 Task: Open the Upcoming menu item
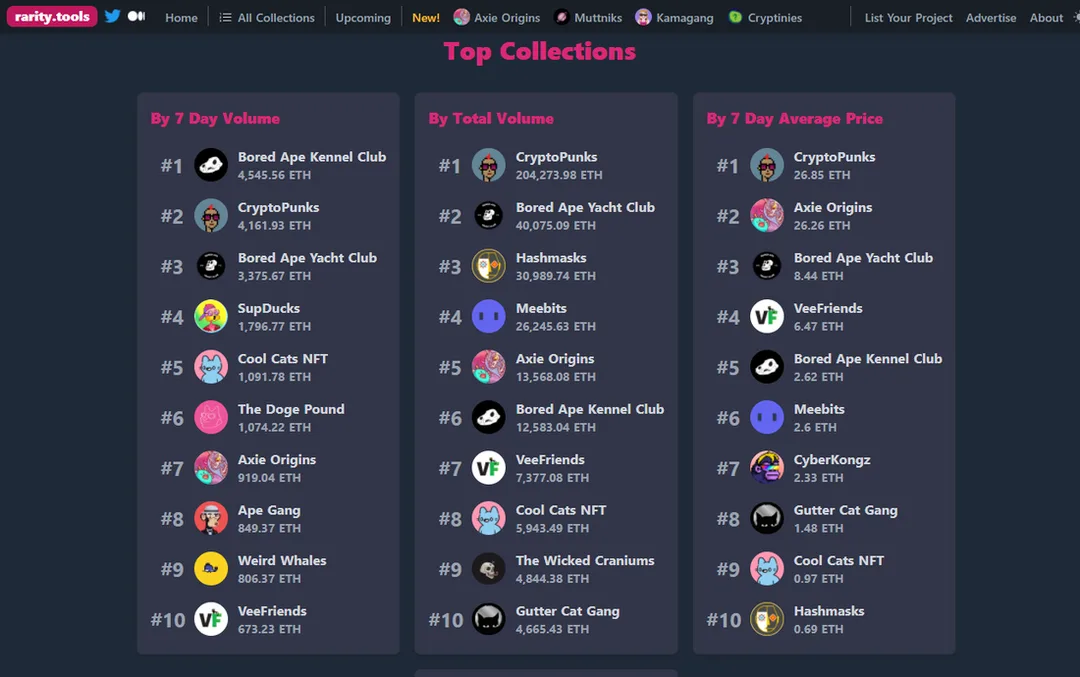pyautogui.click(x=363, y=18)
